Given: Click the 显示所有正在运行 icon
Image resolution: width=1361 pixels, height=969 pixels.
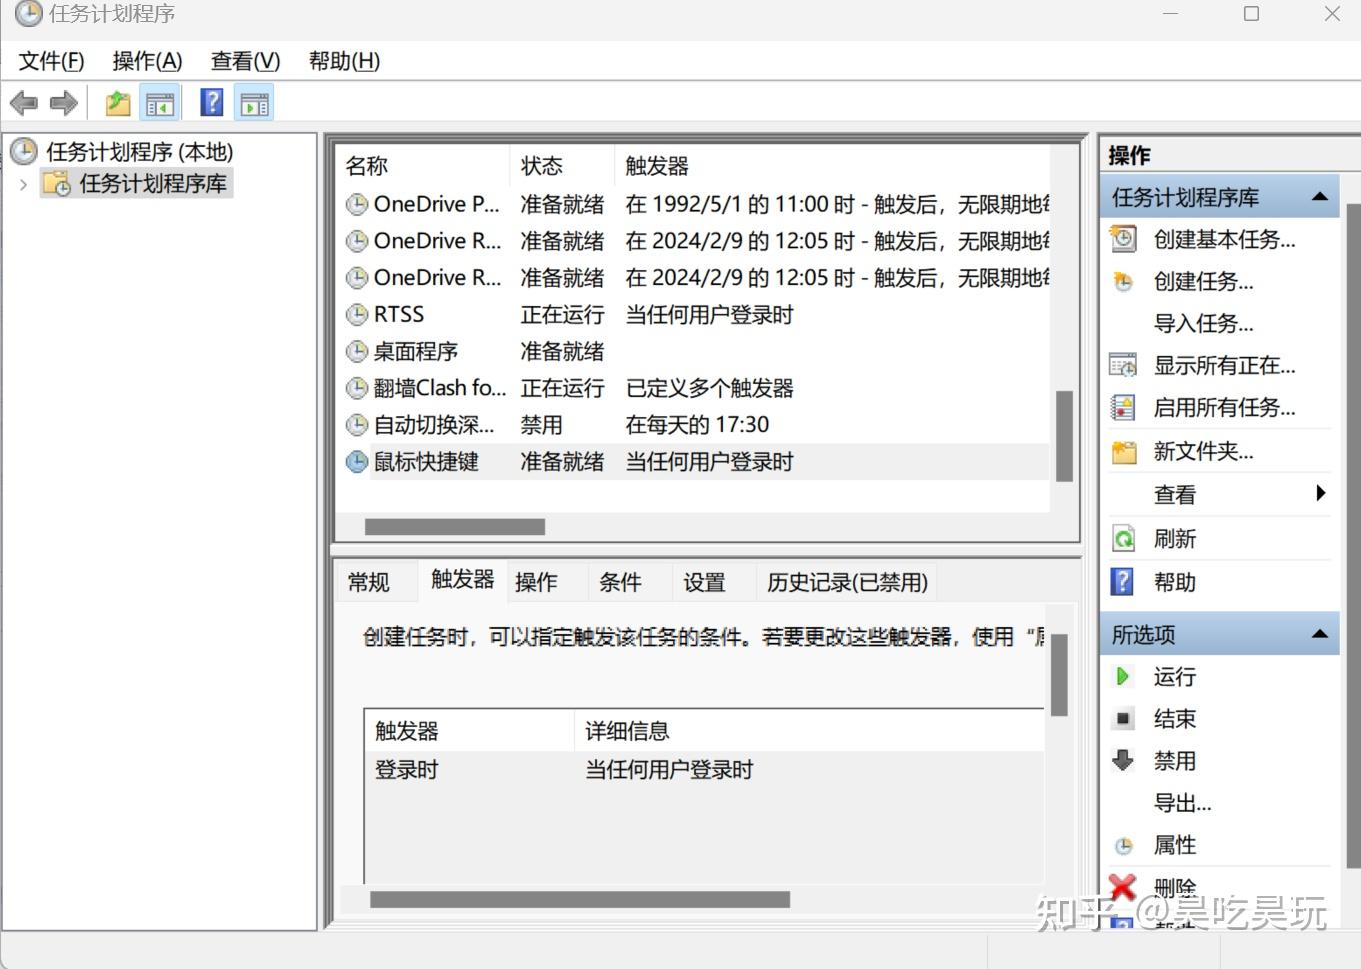Looking at the screenshot, I should [1123, 365].
